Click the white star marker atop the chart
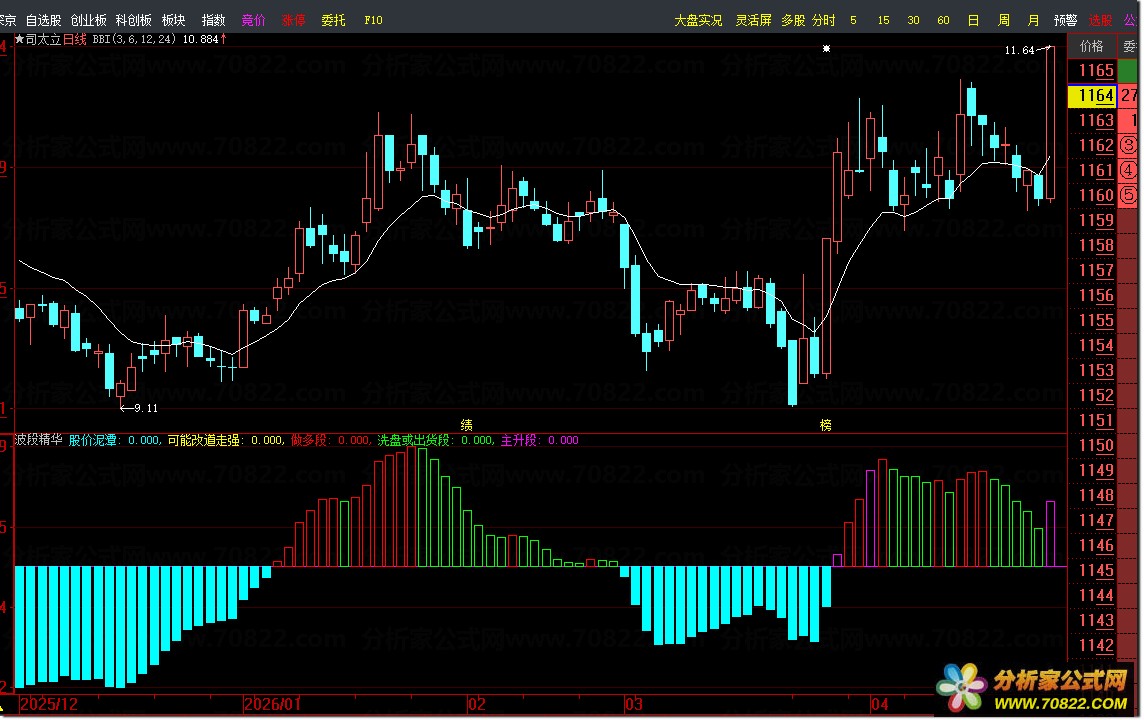 [x=826, y=49]
